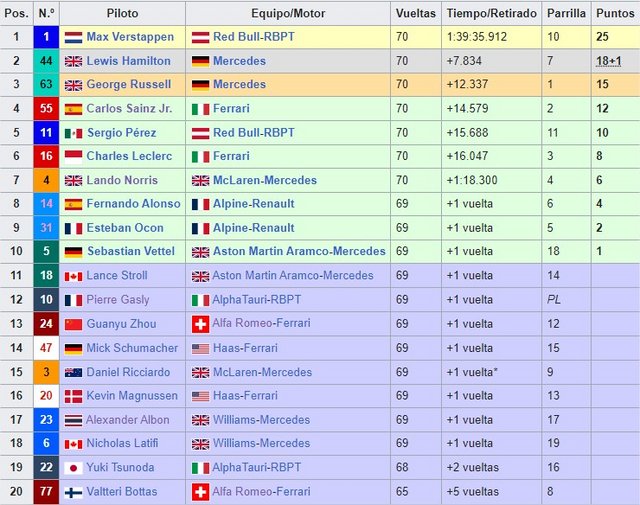Click the Australian flag next to Daniel Ricciardo
640x505 pixels.
pos(73,372)
